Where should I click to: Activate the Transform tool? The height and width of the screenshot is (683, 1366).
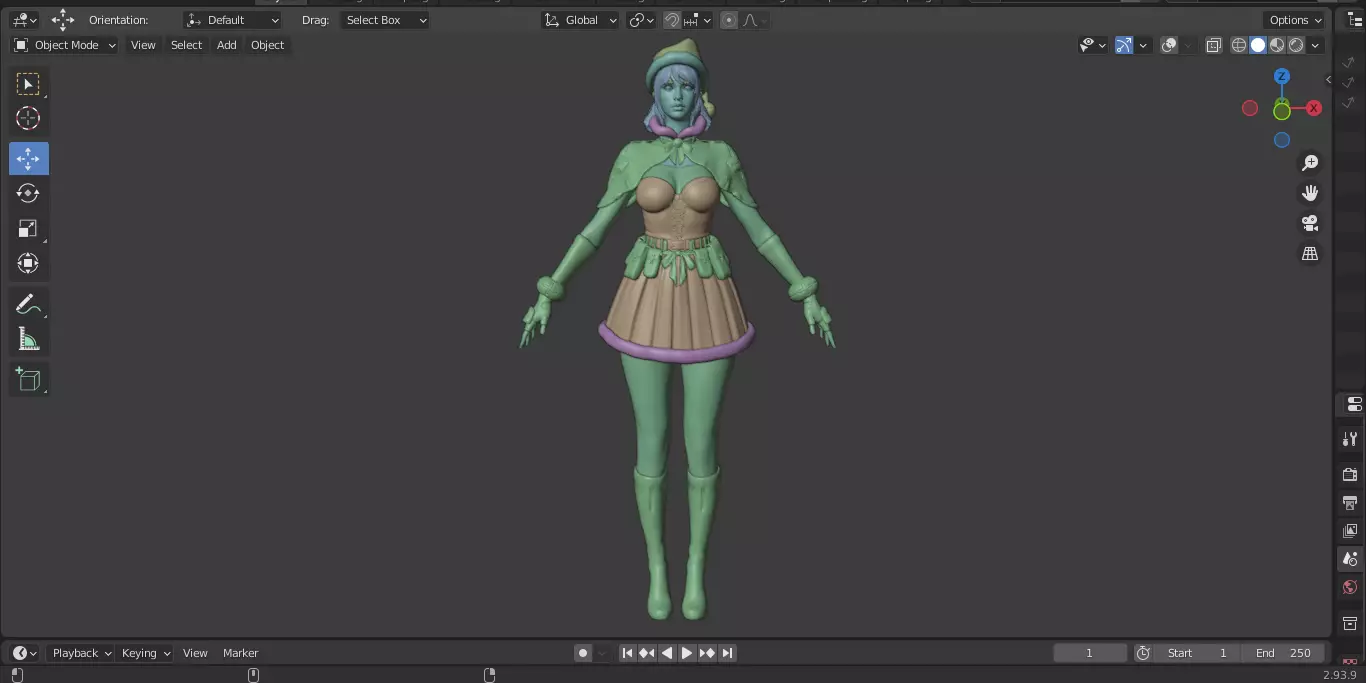28,263
